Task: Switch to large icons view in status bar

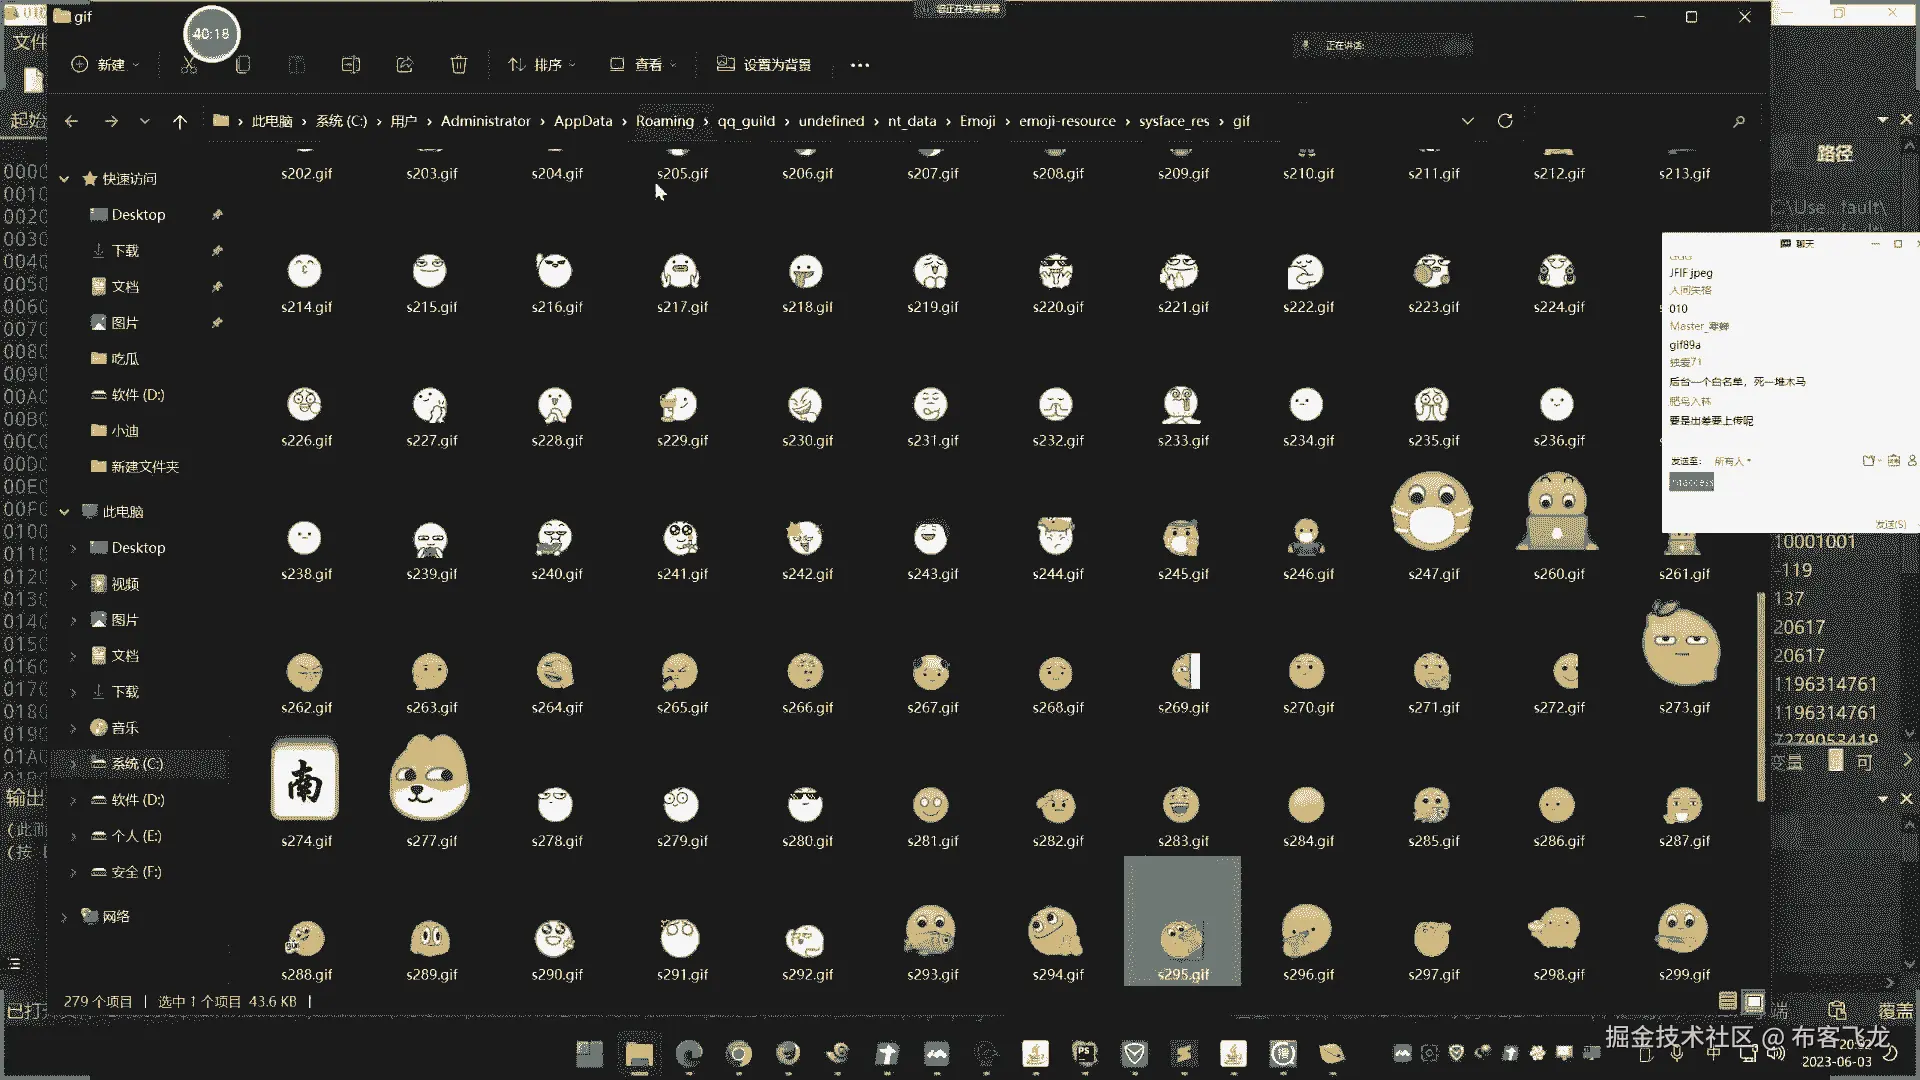Action: coord(1754,1001)
